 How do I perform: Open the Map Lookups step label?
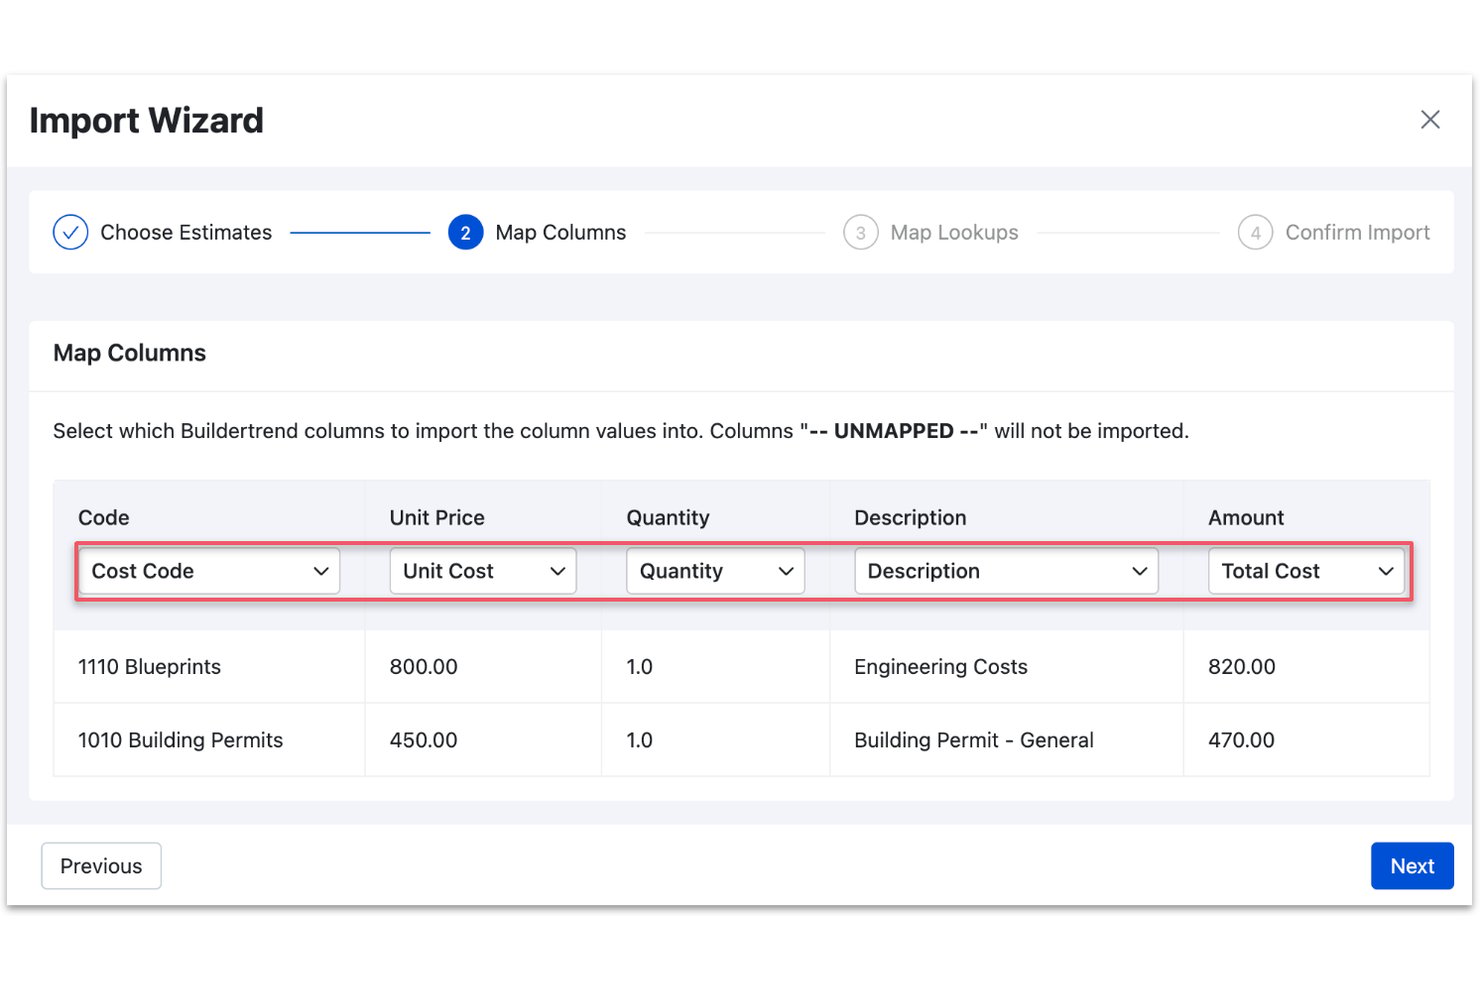pos(954,232)
